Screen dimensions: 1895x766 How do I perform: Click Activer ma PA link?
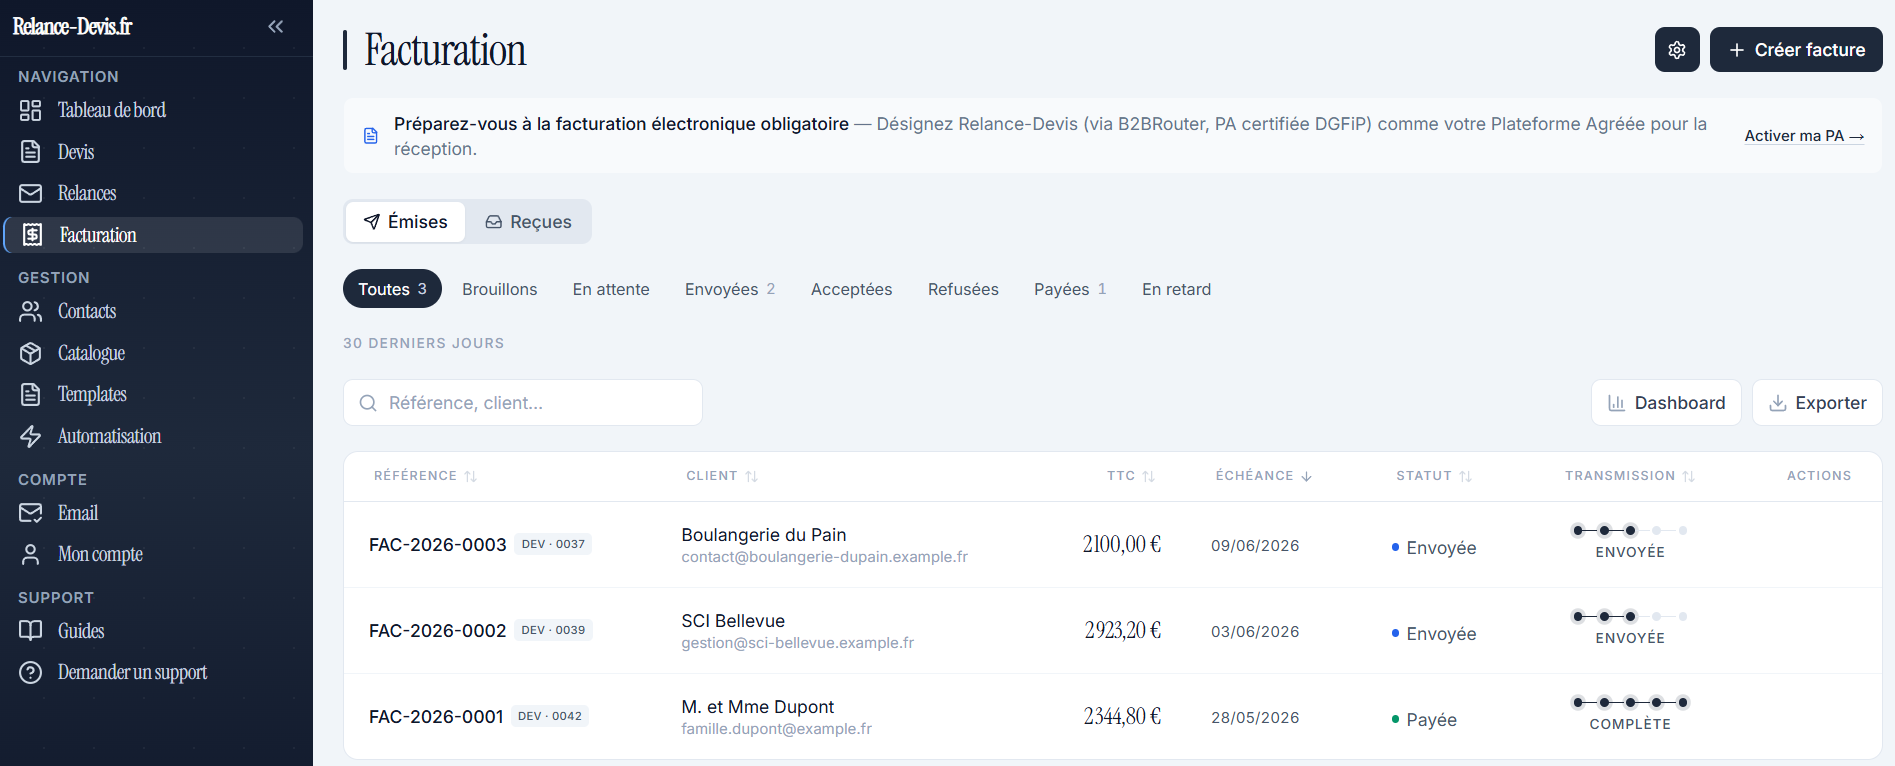coord(1804,136)
